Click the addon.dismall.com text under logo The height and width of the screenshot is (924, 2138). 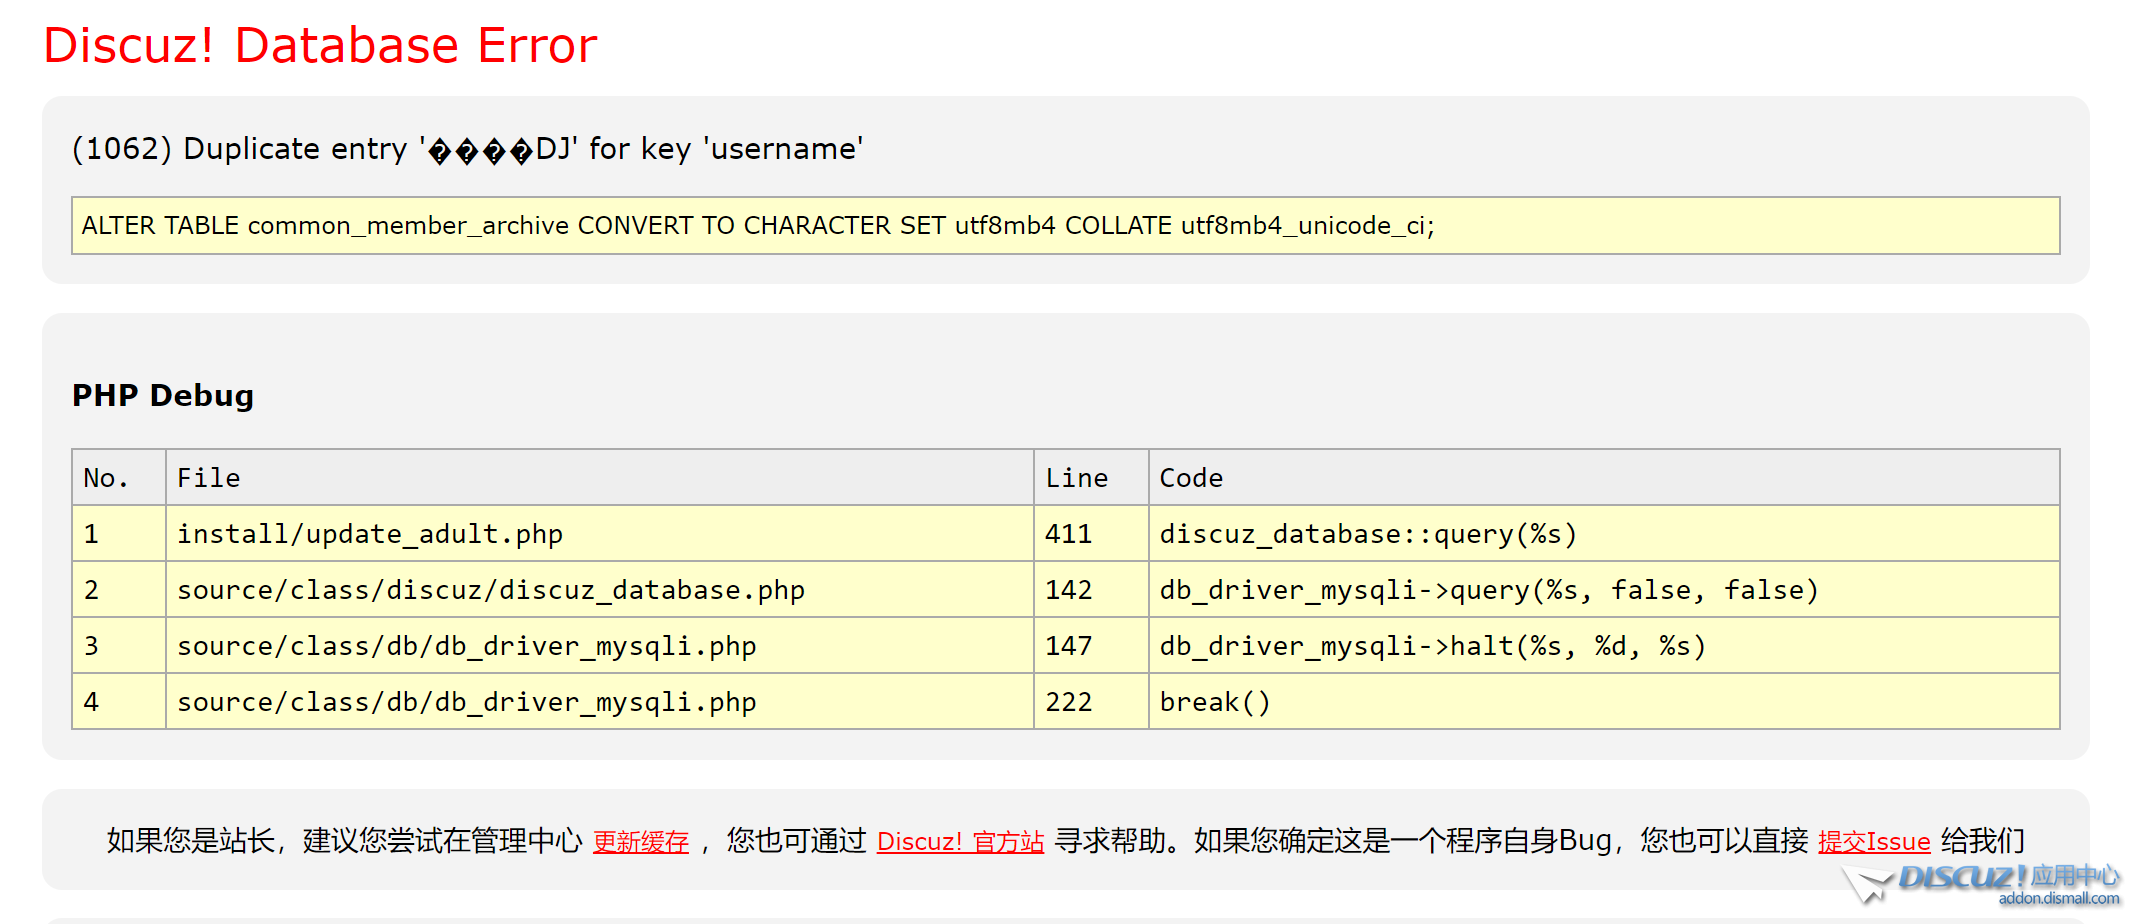2058,899
